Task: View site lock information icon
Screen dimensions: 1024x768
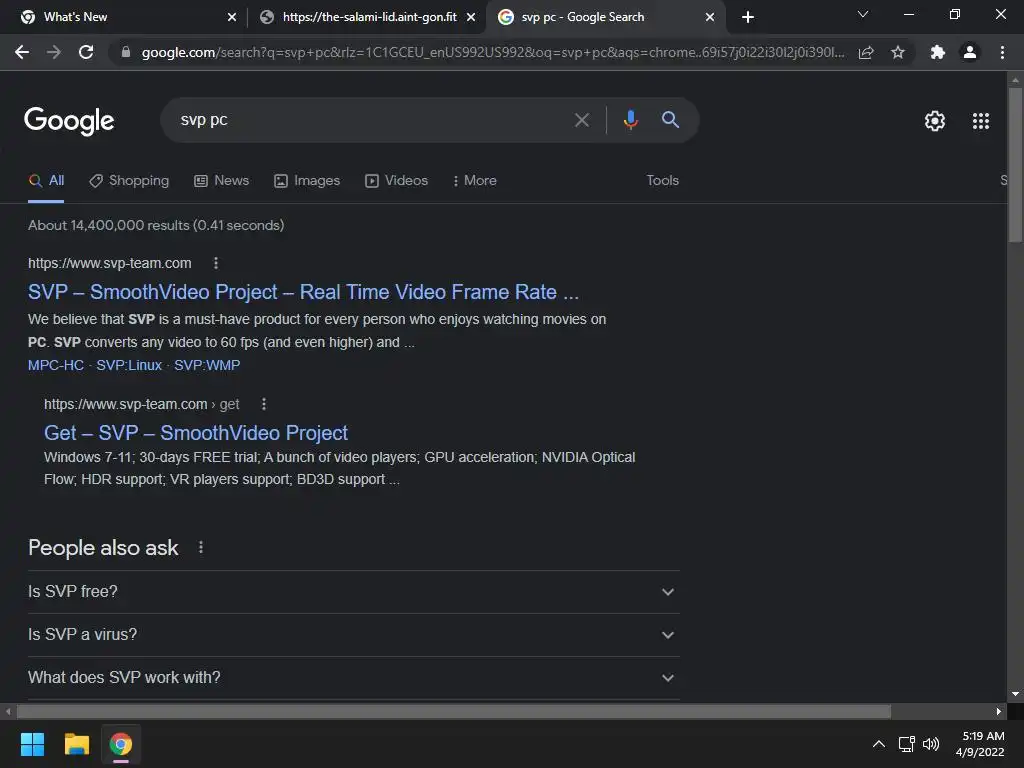Action: click(x=126, y=52)
